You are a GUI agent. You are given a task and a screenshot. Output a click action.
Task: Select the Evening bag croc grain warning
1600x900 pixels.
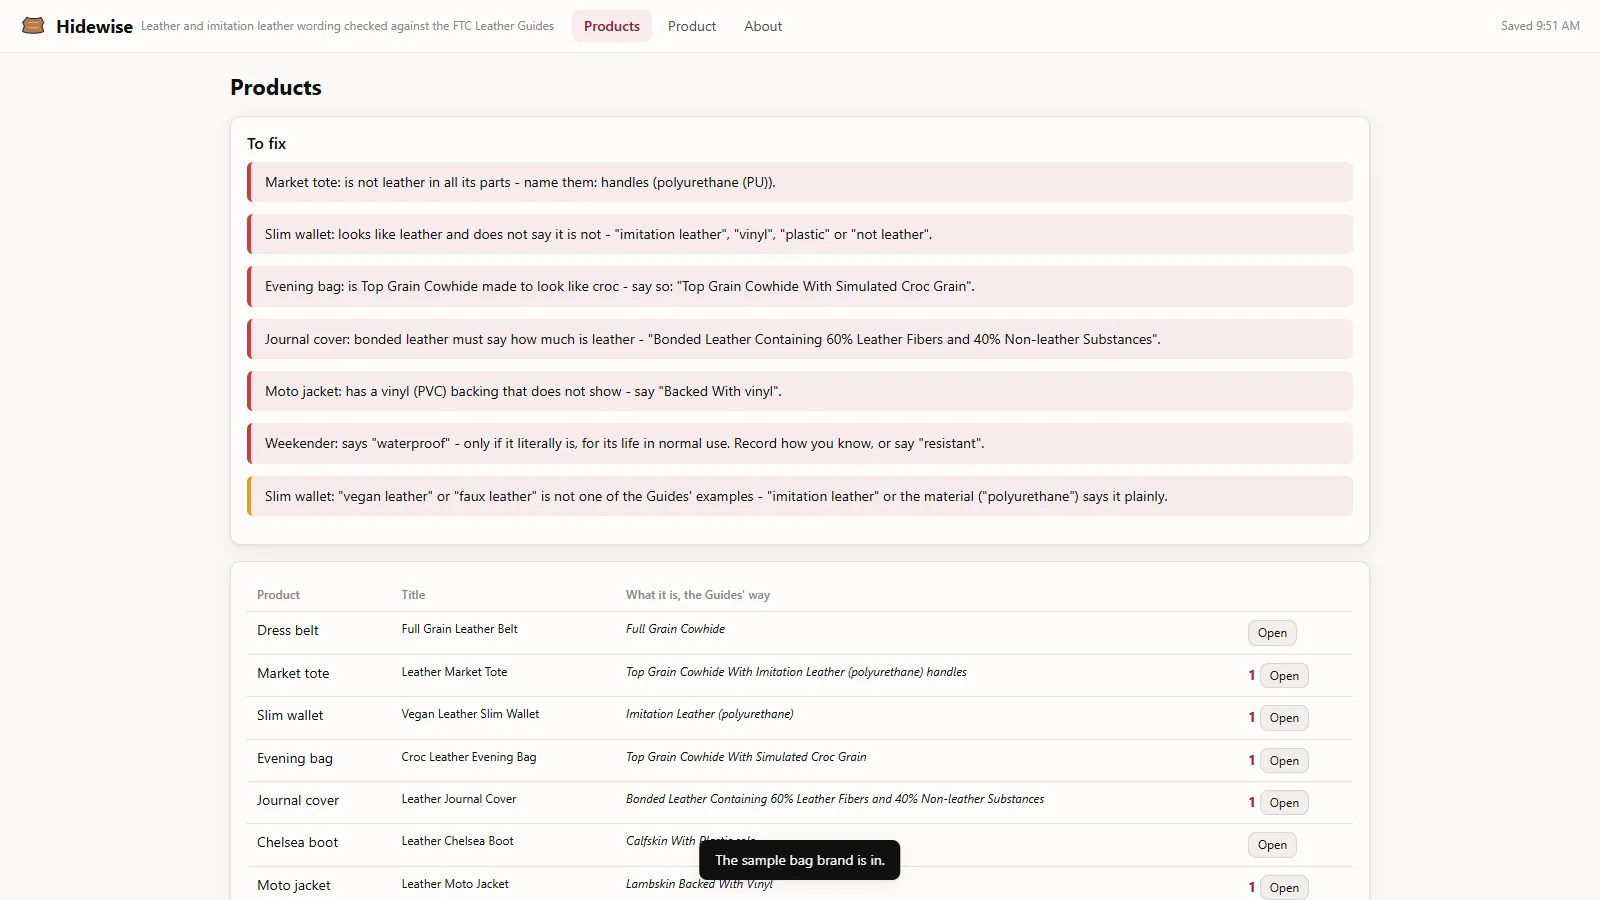point(800,286)
